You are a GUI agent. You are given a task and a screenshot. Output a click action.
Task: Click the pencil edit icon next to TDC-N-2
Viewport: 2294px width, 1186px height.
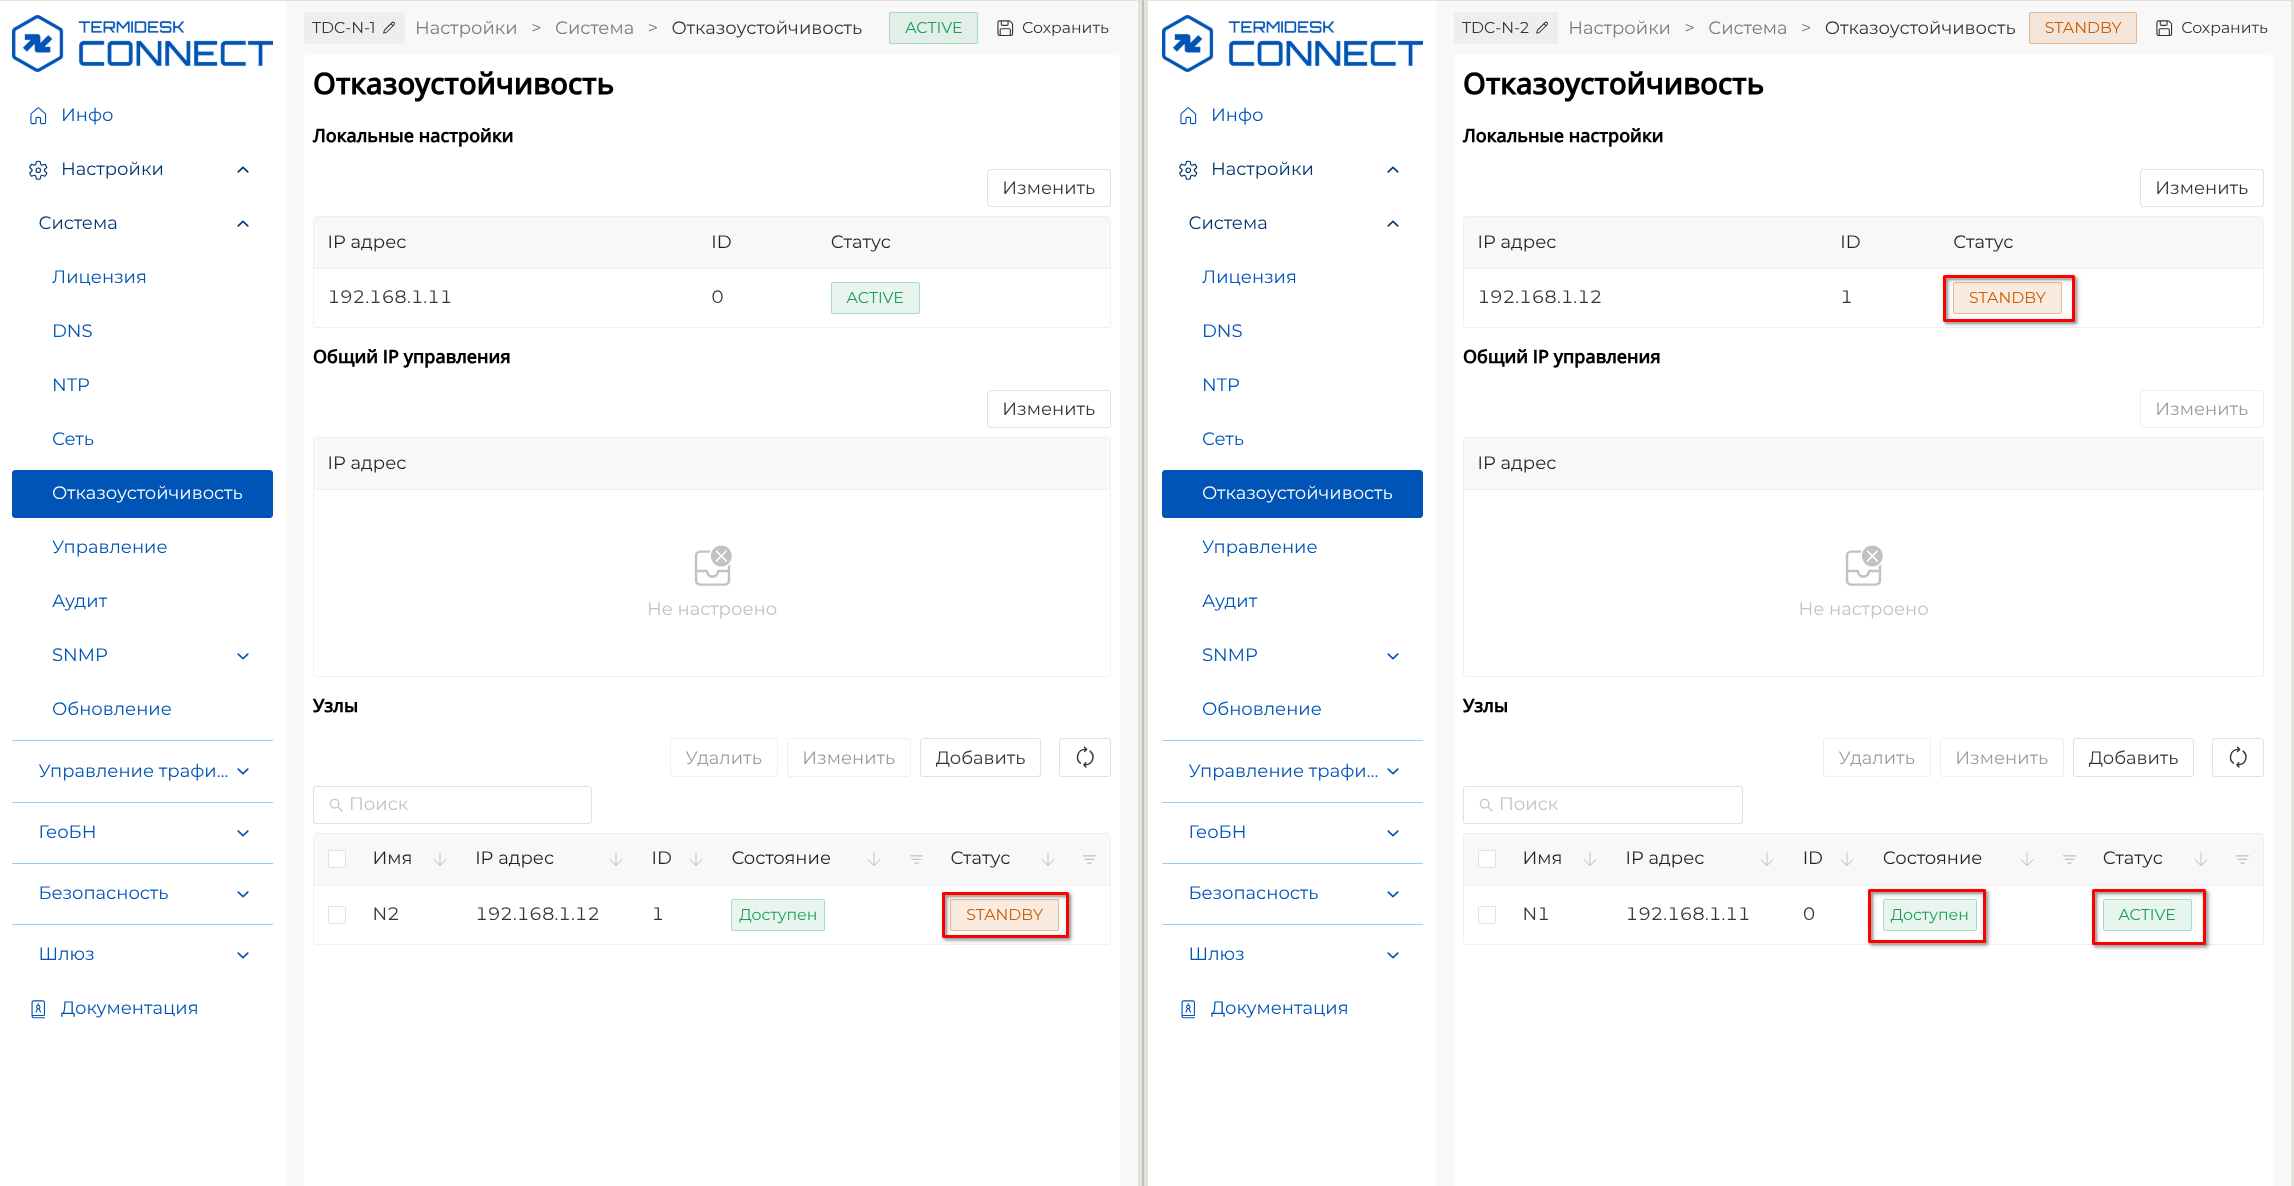pos(1542,28)
